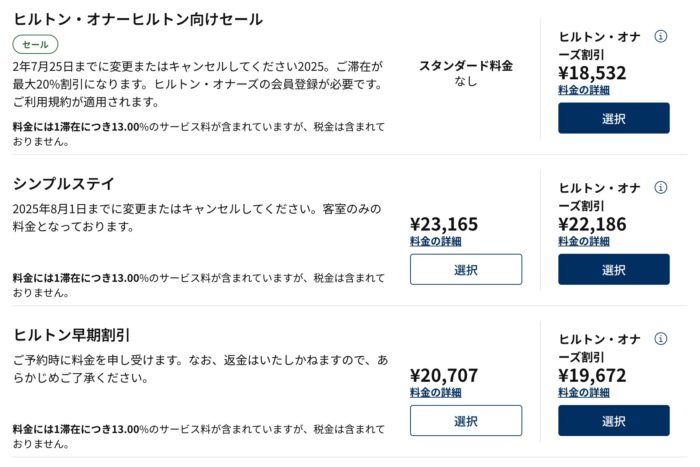Click the green セール badge
700x467 pixels.
(x=35, y=44)
